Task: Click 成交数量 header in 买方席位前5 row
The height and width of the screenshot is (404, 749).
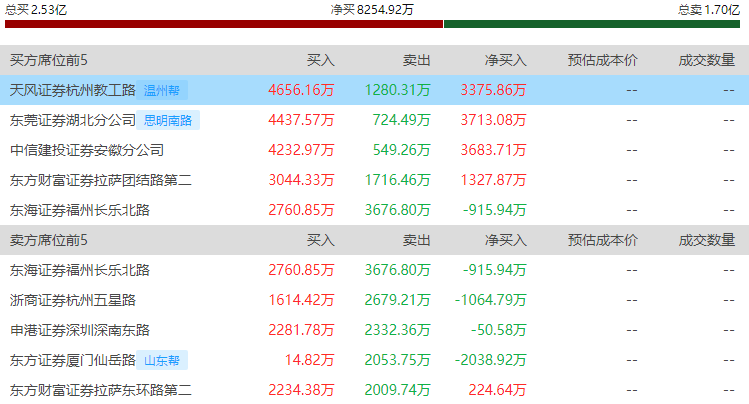Action: point(706,60)
